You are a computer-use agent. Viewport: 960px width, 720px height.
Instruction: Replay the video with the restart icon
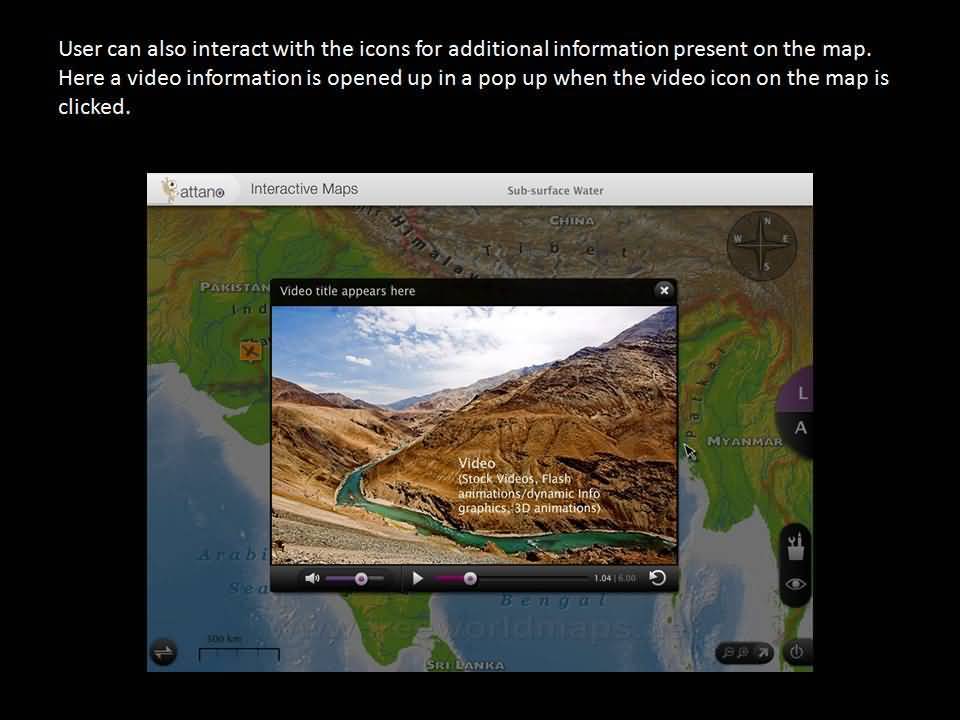[658, 578]
